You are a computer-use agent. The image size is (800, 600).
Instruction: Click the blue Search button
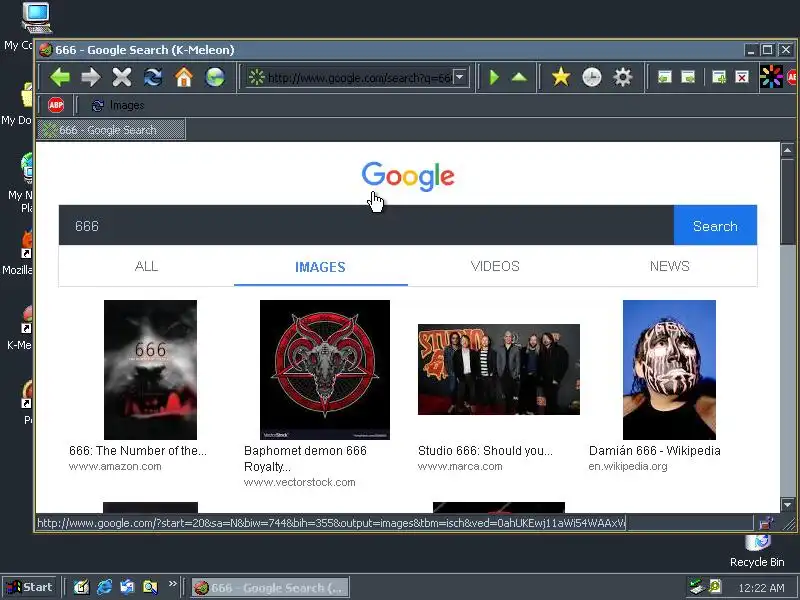click(x=715, y=226)
